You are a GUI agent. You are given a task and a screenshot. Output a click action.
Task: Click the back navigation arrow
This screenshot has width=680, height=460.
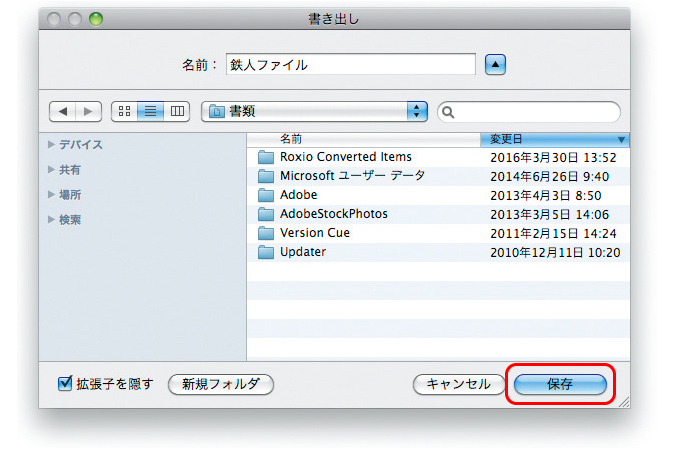click(x=62, y=111)
